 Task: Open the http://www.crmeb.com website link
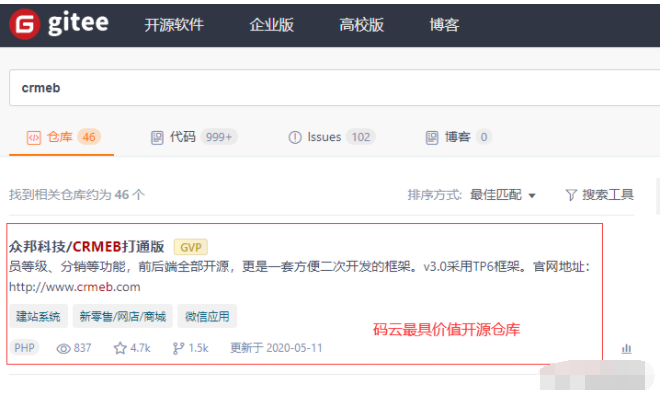pos(74,285)
